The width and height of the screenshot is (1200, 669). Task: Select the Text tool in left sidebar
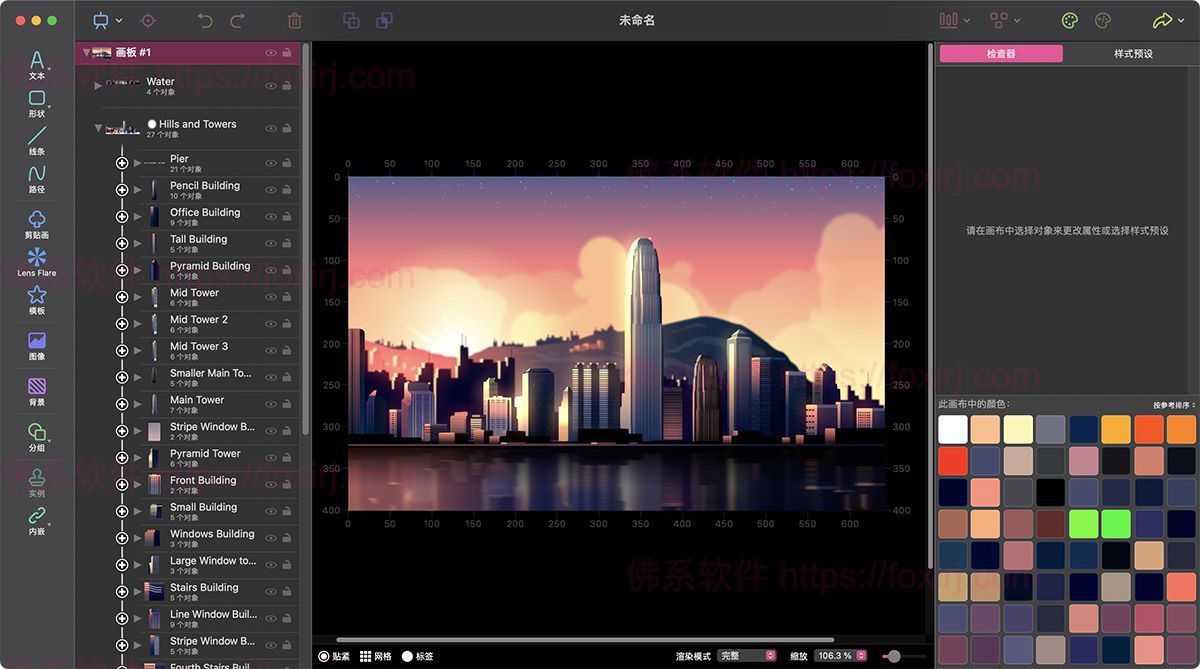37,63
